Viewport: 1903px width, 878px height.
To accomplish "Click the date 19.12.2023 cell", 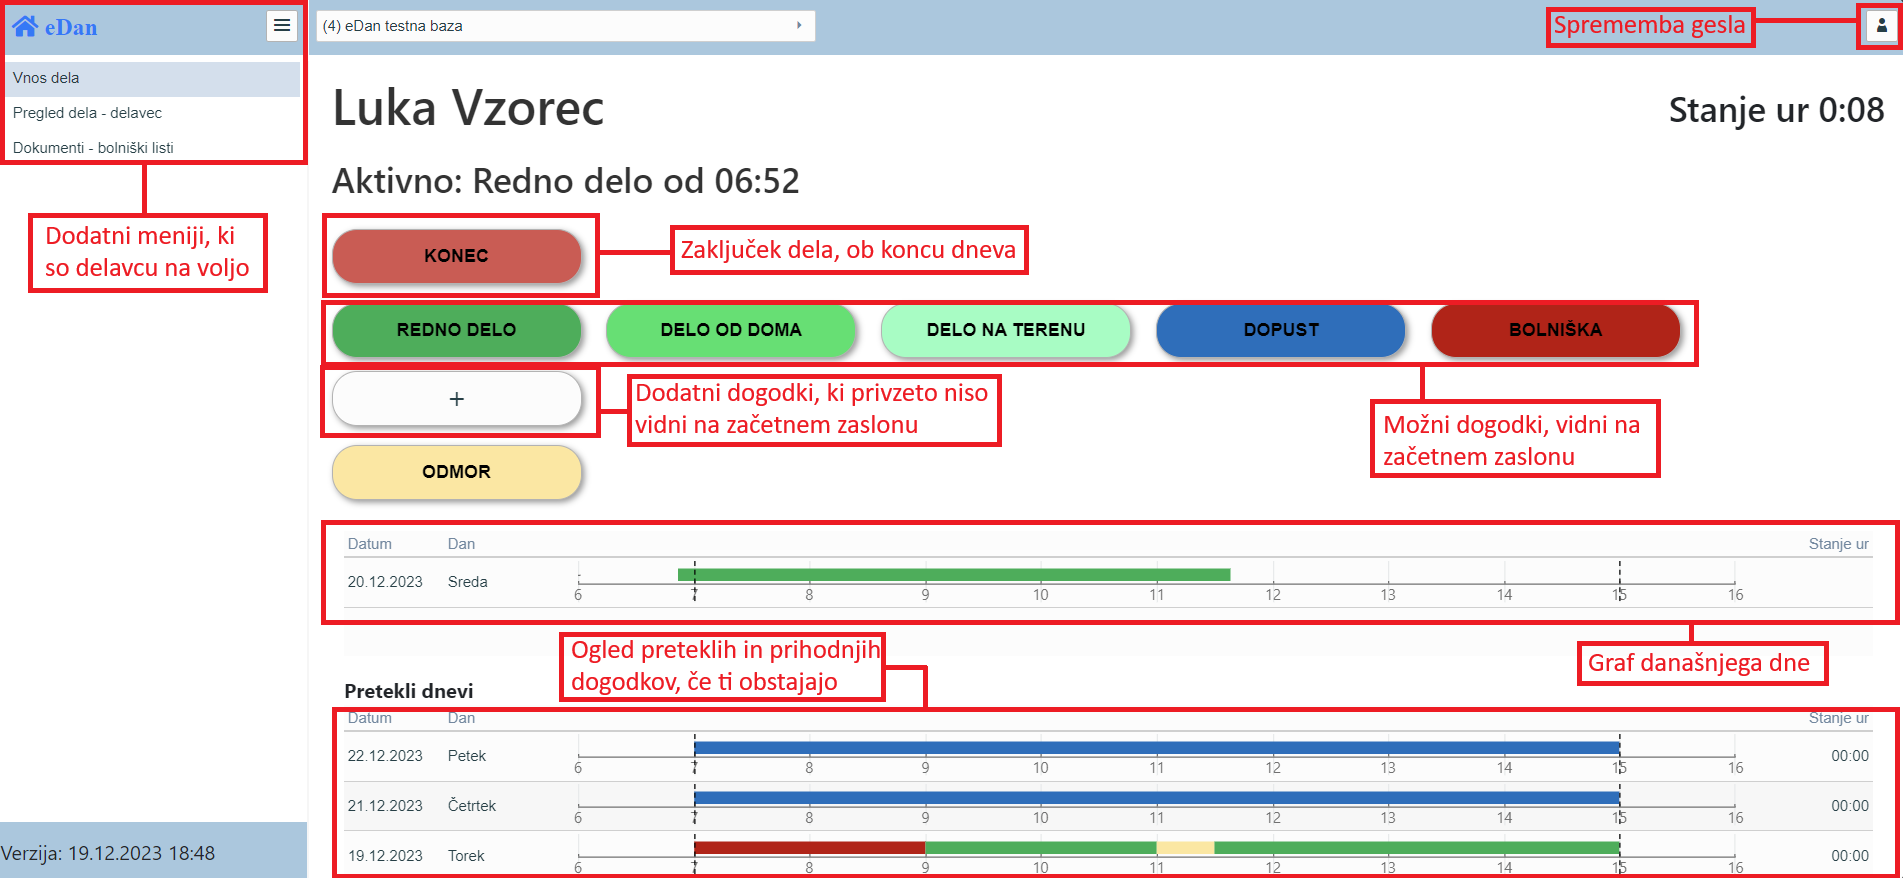I will tap(385, 856).
